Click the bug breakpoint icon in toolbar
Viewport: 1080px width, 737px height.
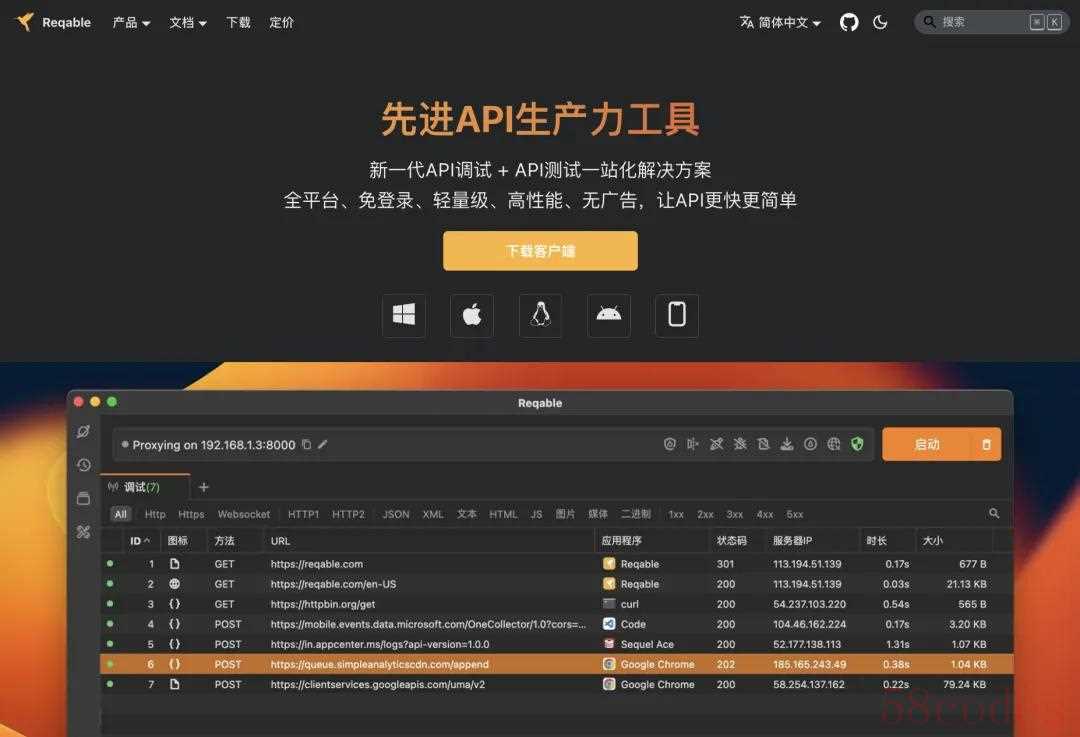pyautogui.click(x=740, y=444)
